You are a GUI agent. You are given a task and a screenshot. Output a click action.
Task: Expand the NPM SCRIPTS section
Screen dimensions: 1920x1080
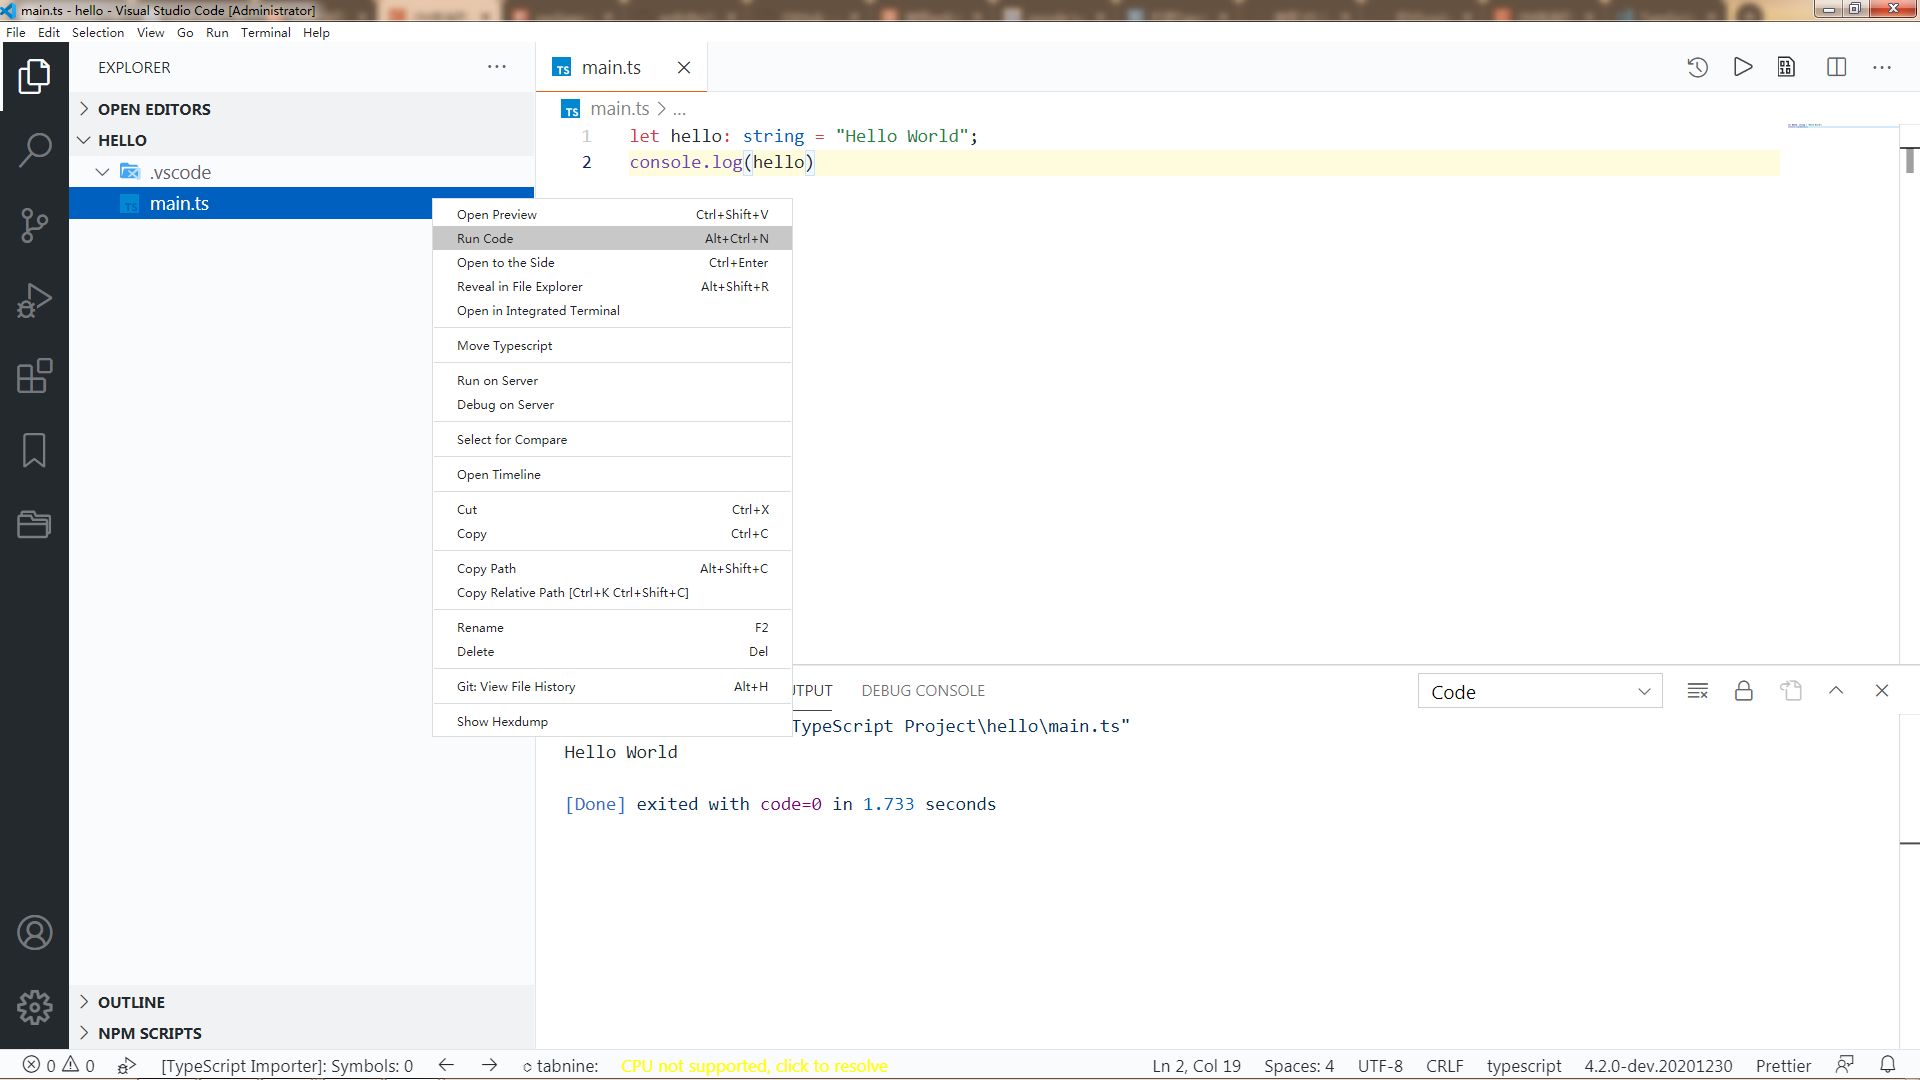(x=149, y=1033)
